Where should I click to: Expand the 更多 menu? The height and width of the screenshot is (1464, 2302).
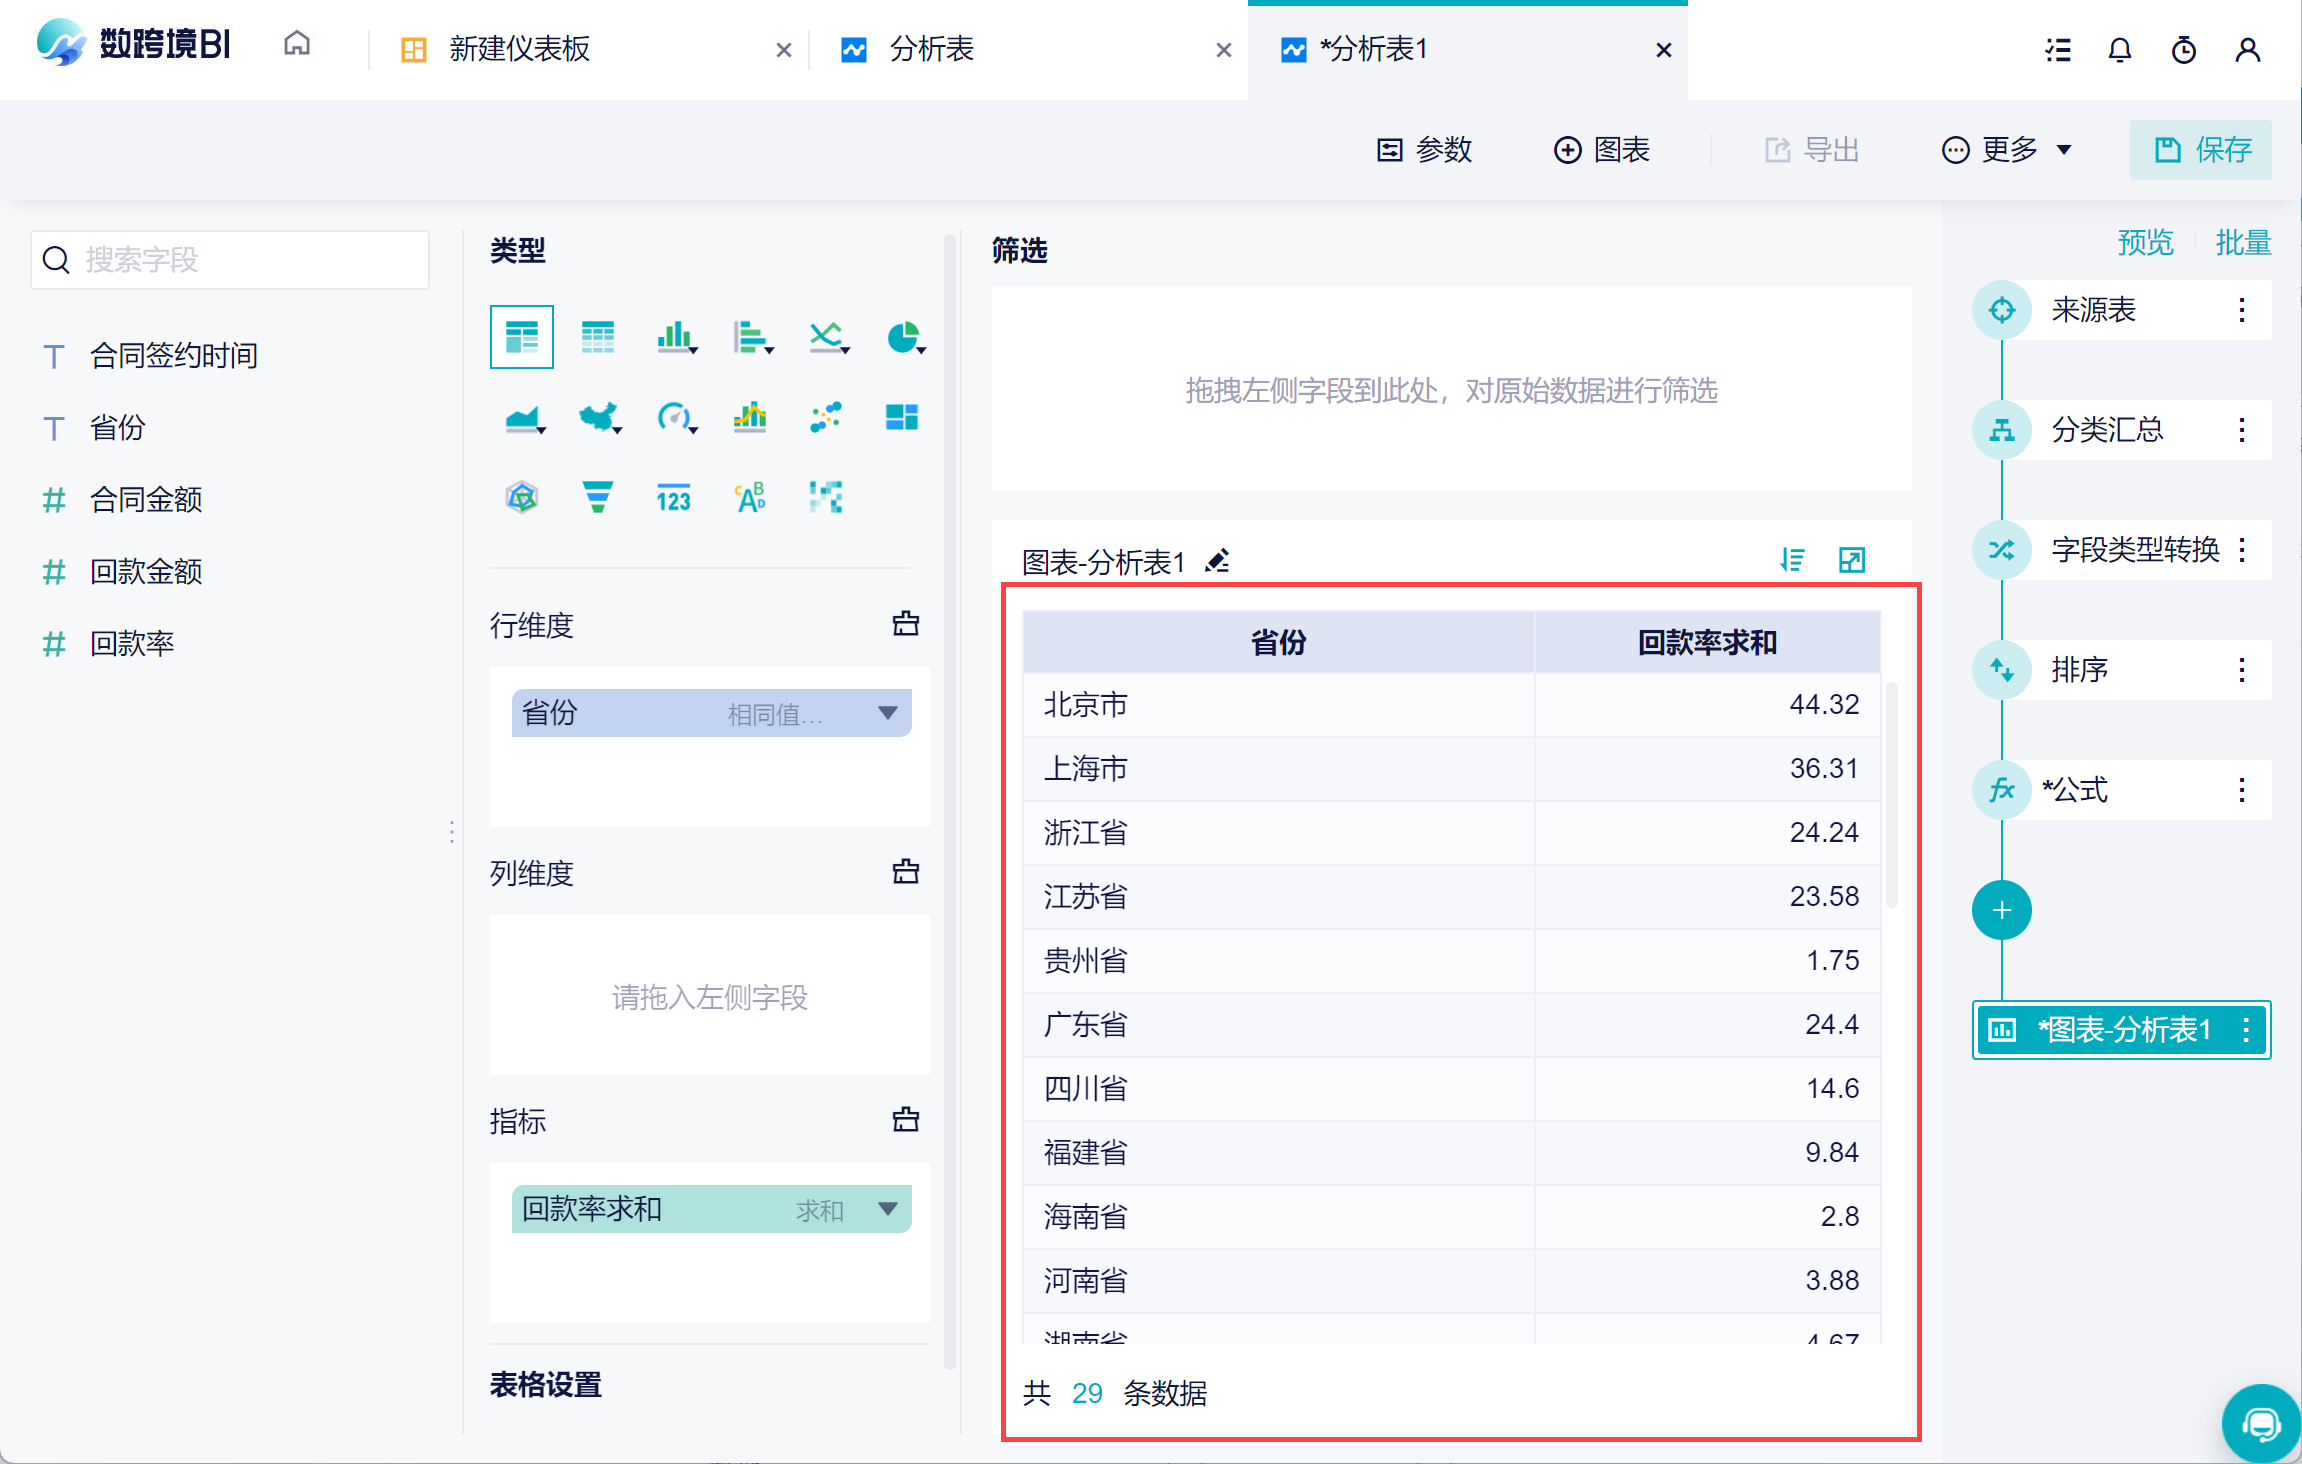(2006, 150)
